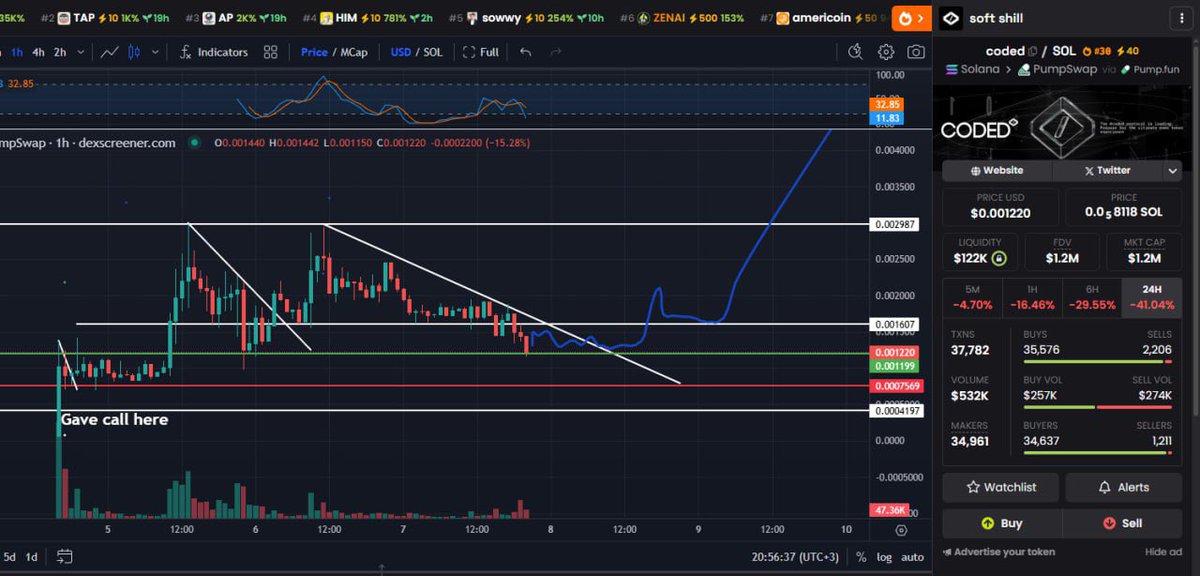The width and height of the screenshot is (1200, 576).
Task: Open the three-dot menu beside soft shill
Action: (1181, 18)
